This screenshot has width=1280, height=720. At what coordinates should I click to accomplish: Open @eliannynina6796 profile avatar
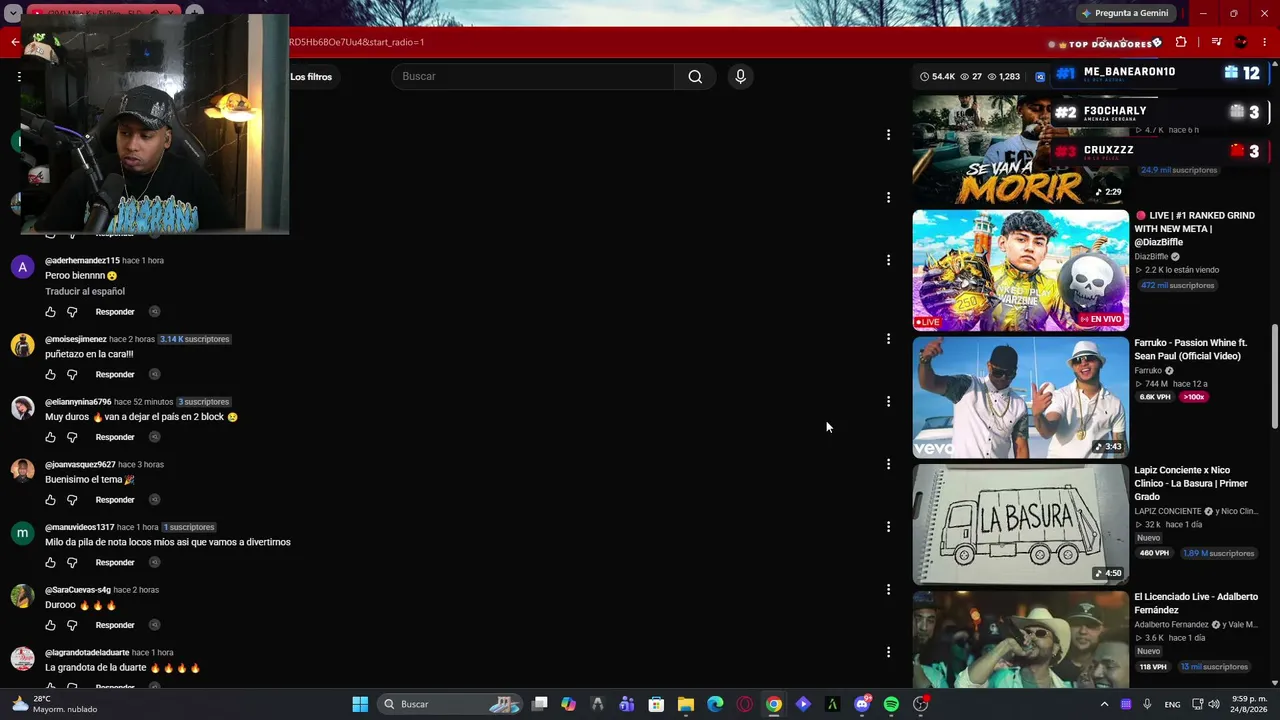click(22, 409)
